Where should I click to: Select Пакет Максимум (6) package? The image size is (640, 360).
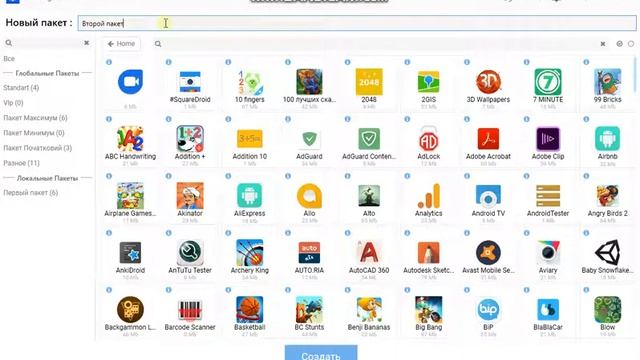point(35,118)
